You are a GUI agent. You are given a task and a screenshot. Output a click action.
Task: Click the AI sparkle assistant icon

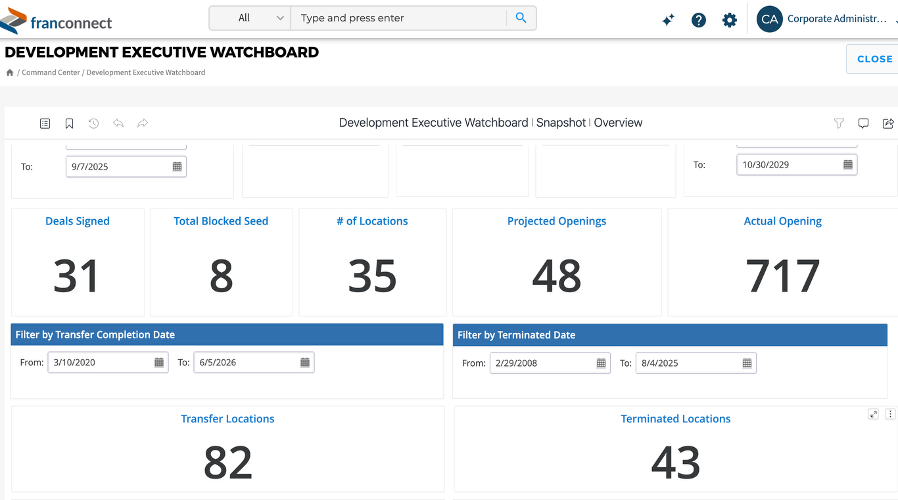pos(668,20)
